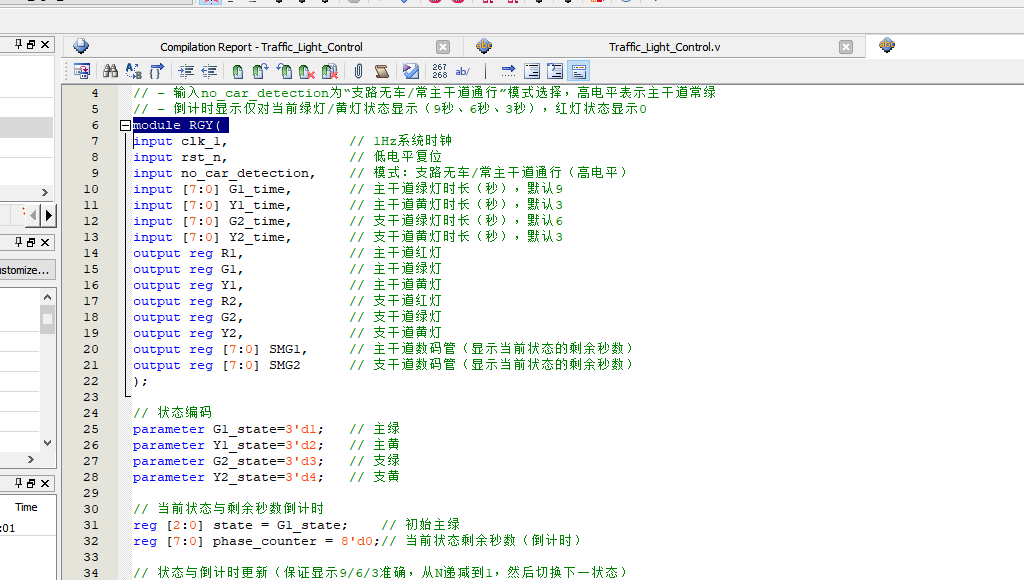Click 'output reg R1,' on line 14
The height and width of the screenshot is (580, 1024).
coord(188,253)
